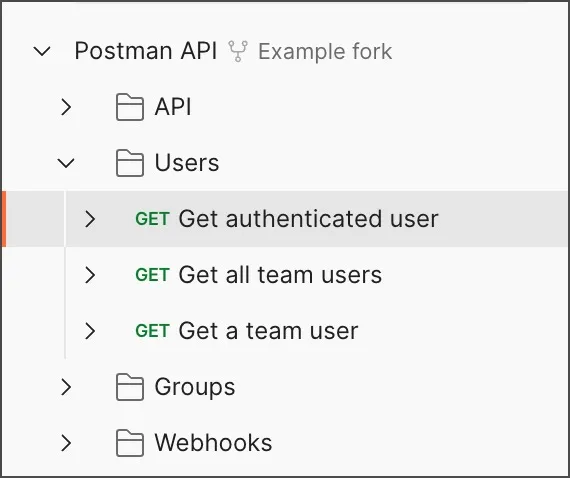
Task: Collapse the Users folder chevron
Action: (x=66, y=163)
